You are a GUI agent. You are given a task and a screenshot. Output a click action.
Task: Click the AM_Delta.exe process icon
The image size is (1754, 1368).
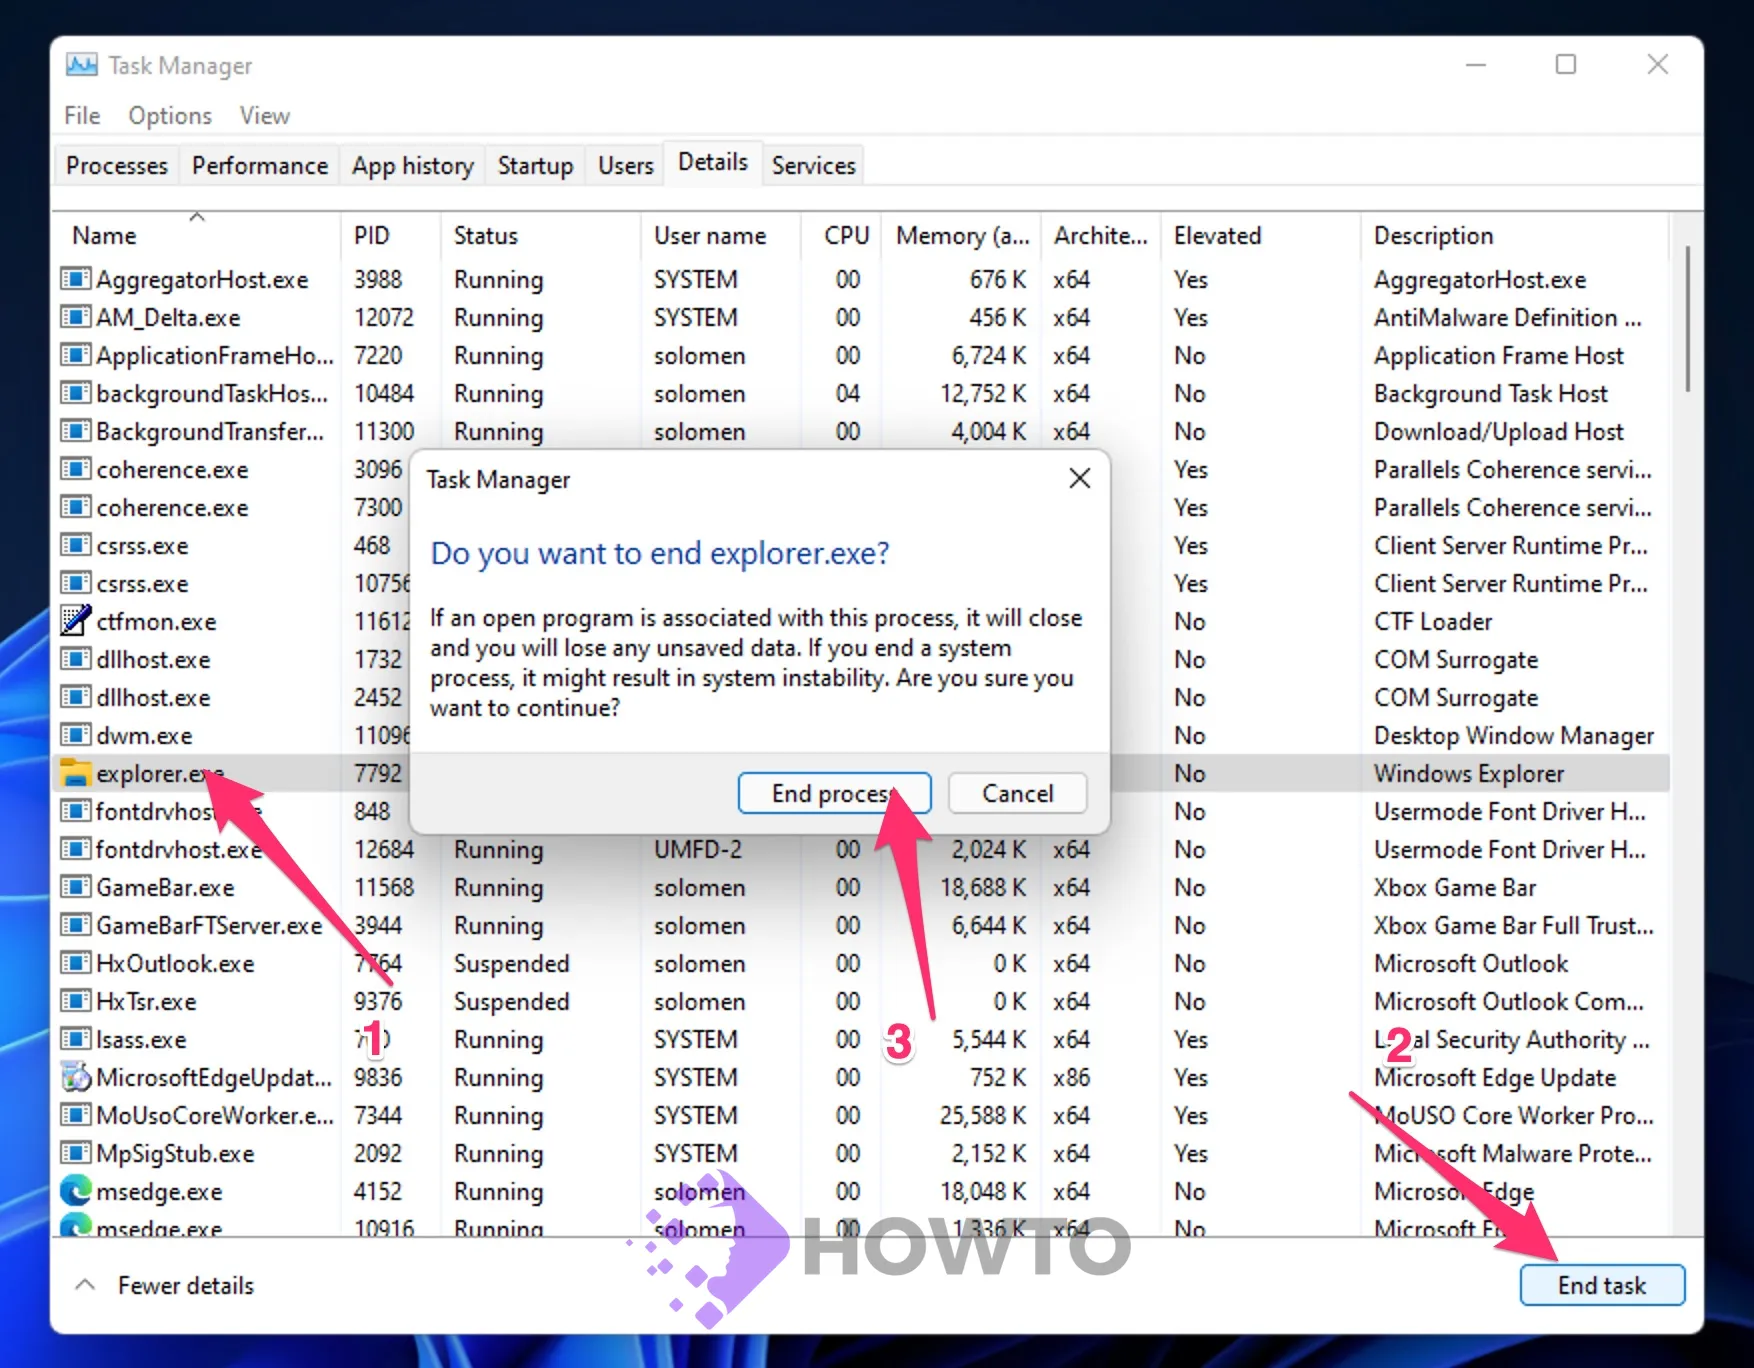[x=76, y=317]
